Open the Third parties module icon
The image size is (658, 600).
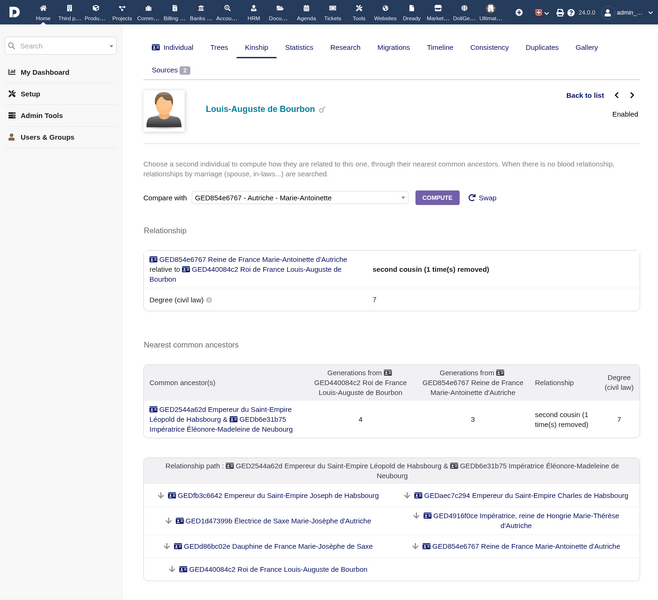[69, 8]
